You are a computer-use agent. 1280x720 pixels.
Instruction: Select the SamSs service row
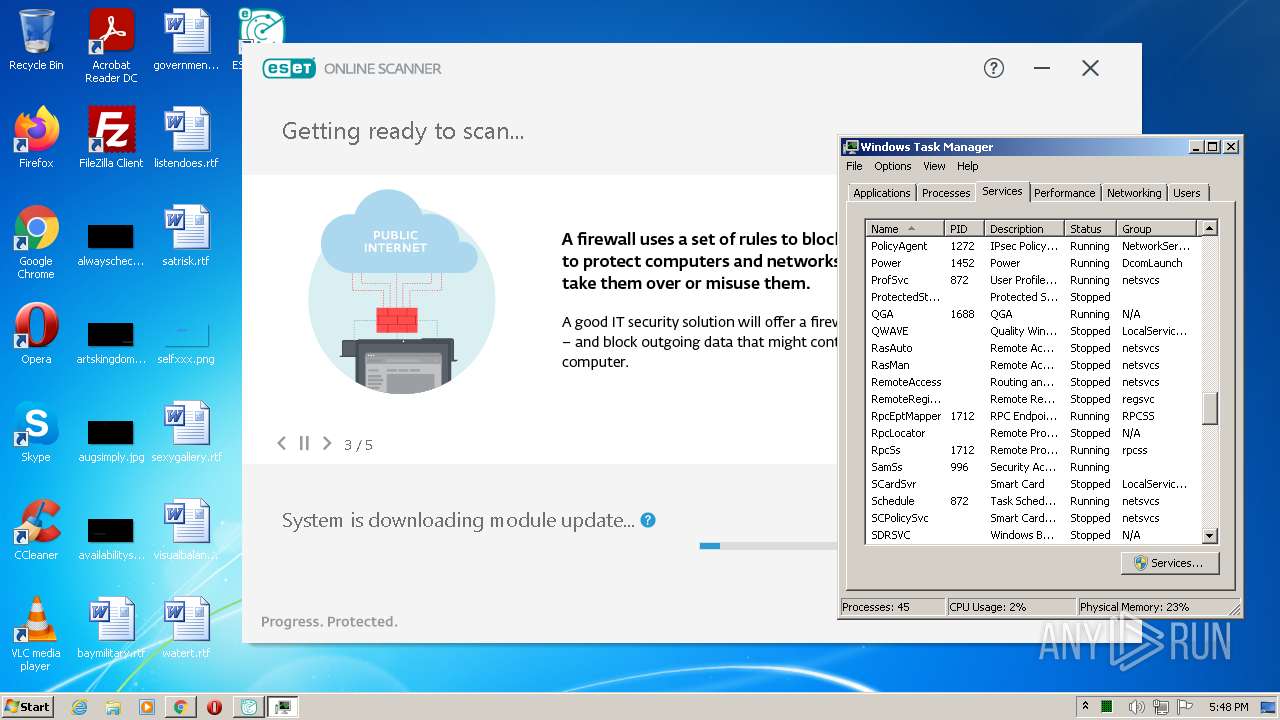pos(1032,467)
